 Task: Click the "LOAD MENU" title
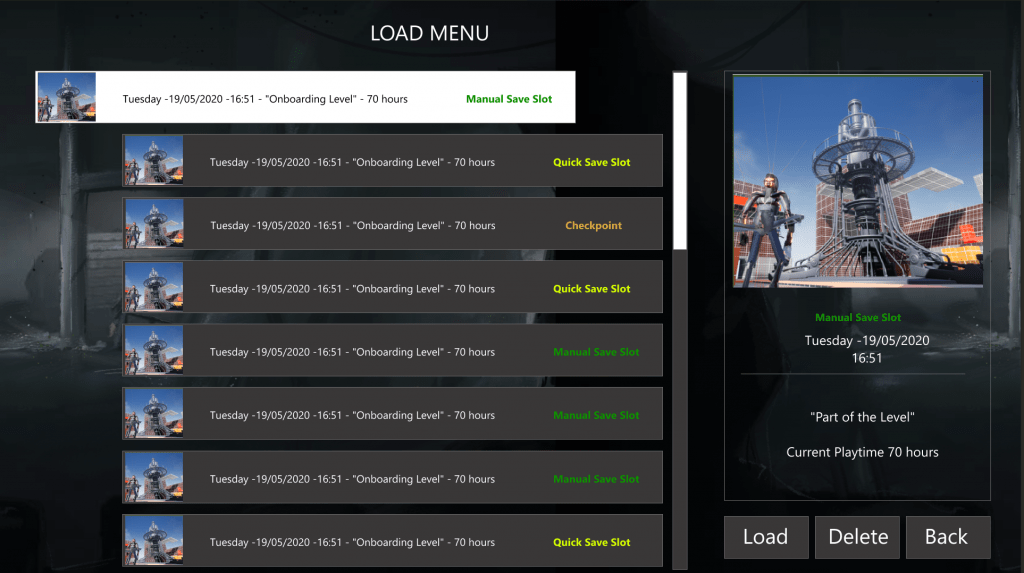pos(429,33)
